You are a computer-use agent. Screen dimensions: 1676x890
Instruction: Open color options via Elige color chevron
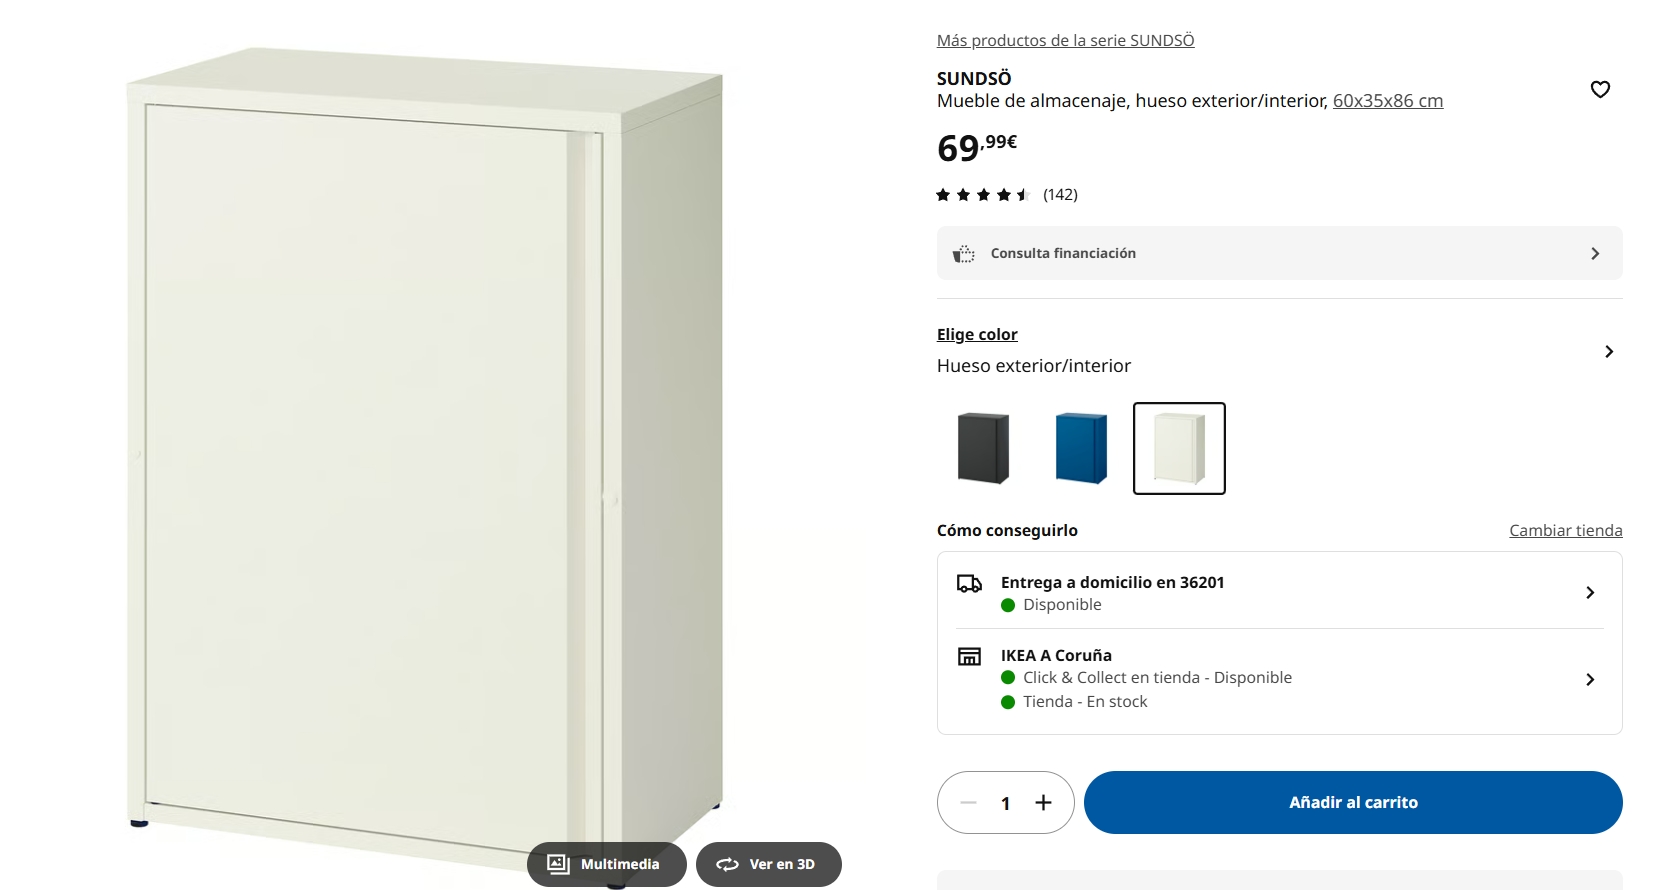tap(1608, 352)
